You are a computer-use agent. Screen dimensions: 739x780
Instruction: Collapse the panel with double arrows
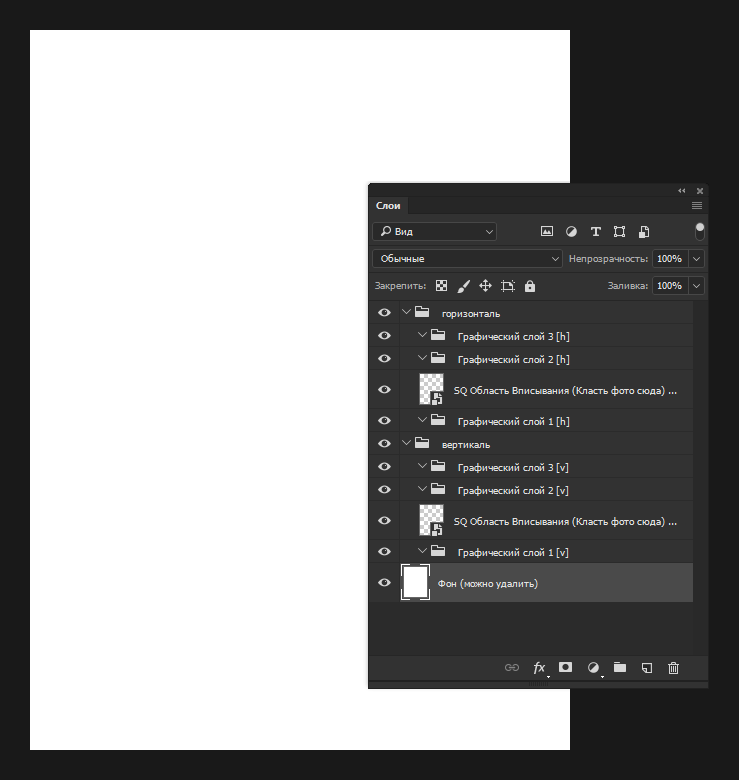[682, 191]
